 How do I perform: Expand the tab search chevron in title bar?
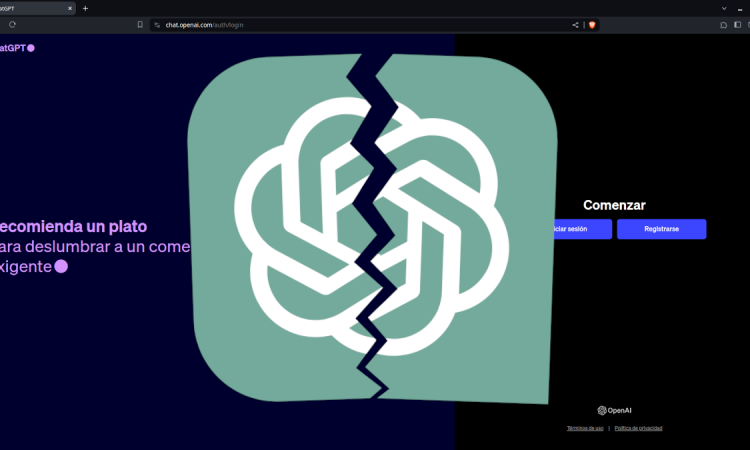click(x=724, y=8)
